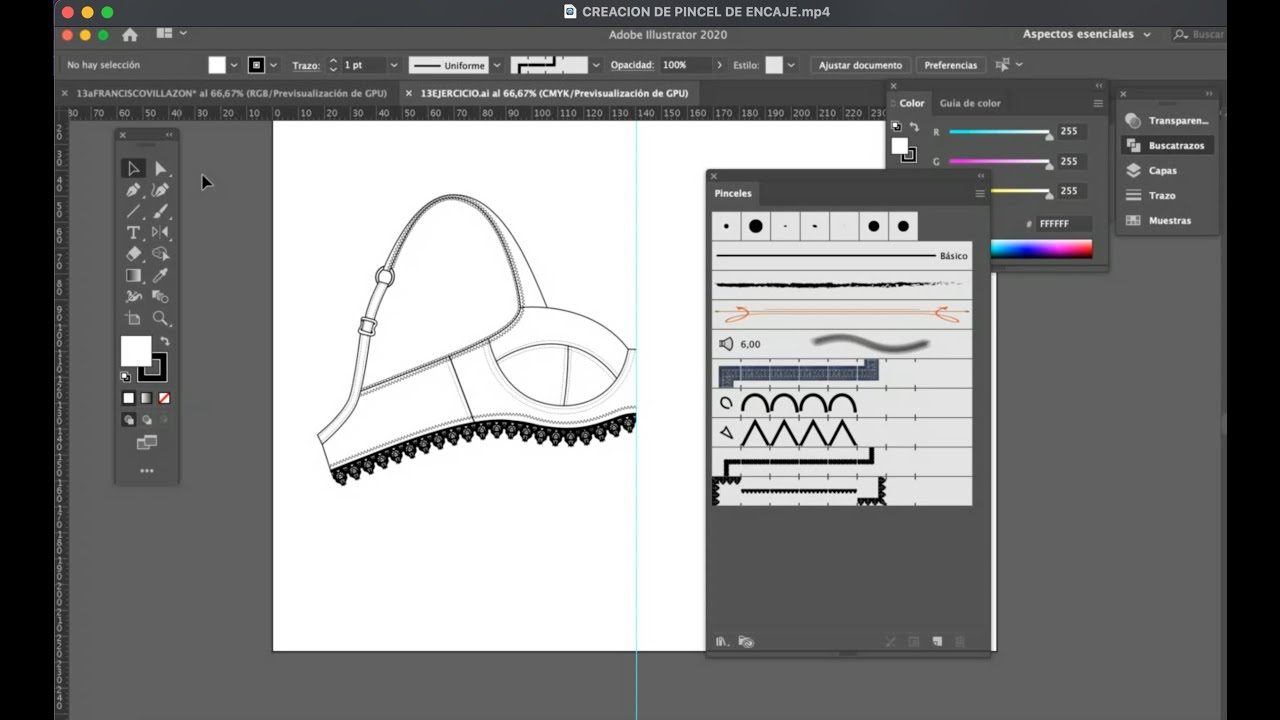Select the Artboard tool

point(133,318)
